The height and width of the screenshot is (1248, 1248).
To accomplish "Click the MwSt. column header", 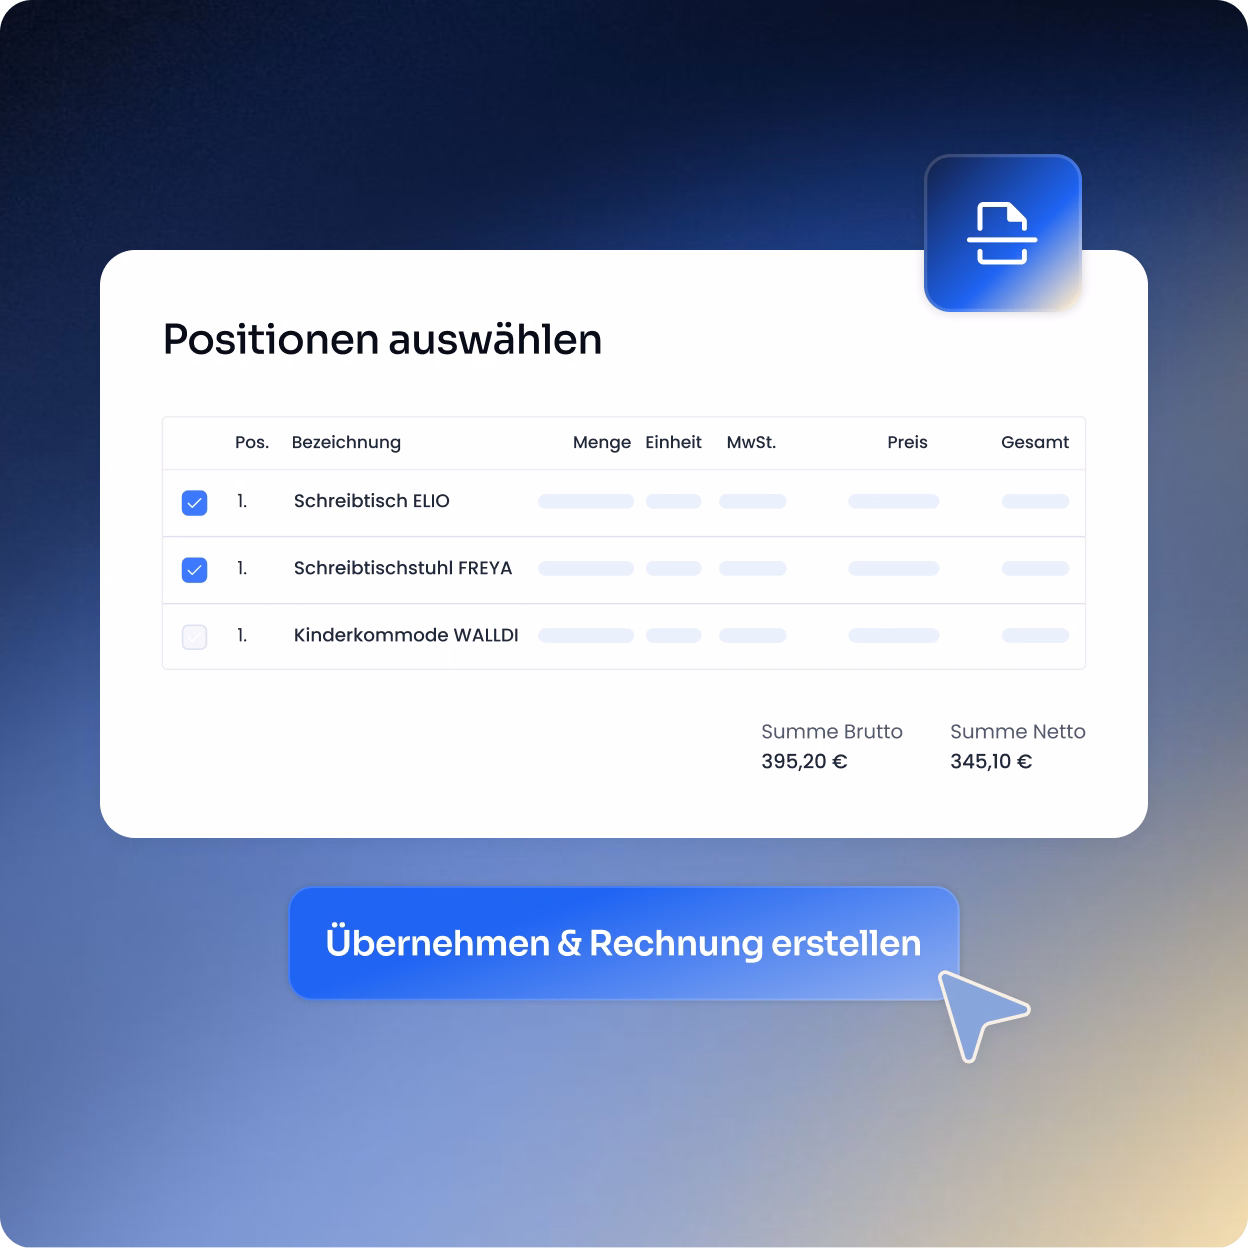I will pyautogui.click(x=751, y=442).
